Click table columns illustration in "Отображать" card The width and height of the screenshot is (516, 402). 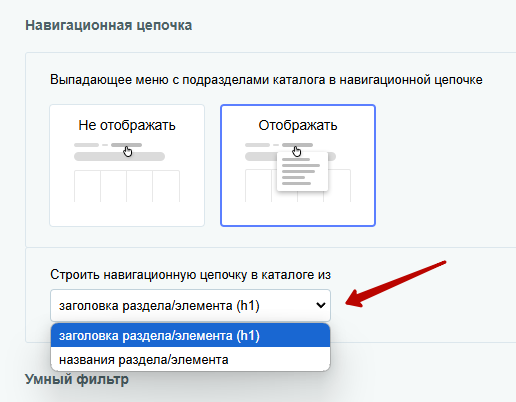pyautogui.click(x=298, y=186)
